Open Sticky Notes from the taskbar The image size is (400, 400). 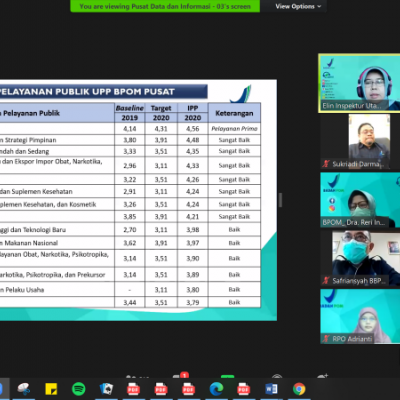[x=51, y=389]
